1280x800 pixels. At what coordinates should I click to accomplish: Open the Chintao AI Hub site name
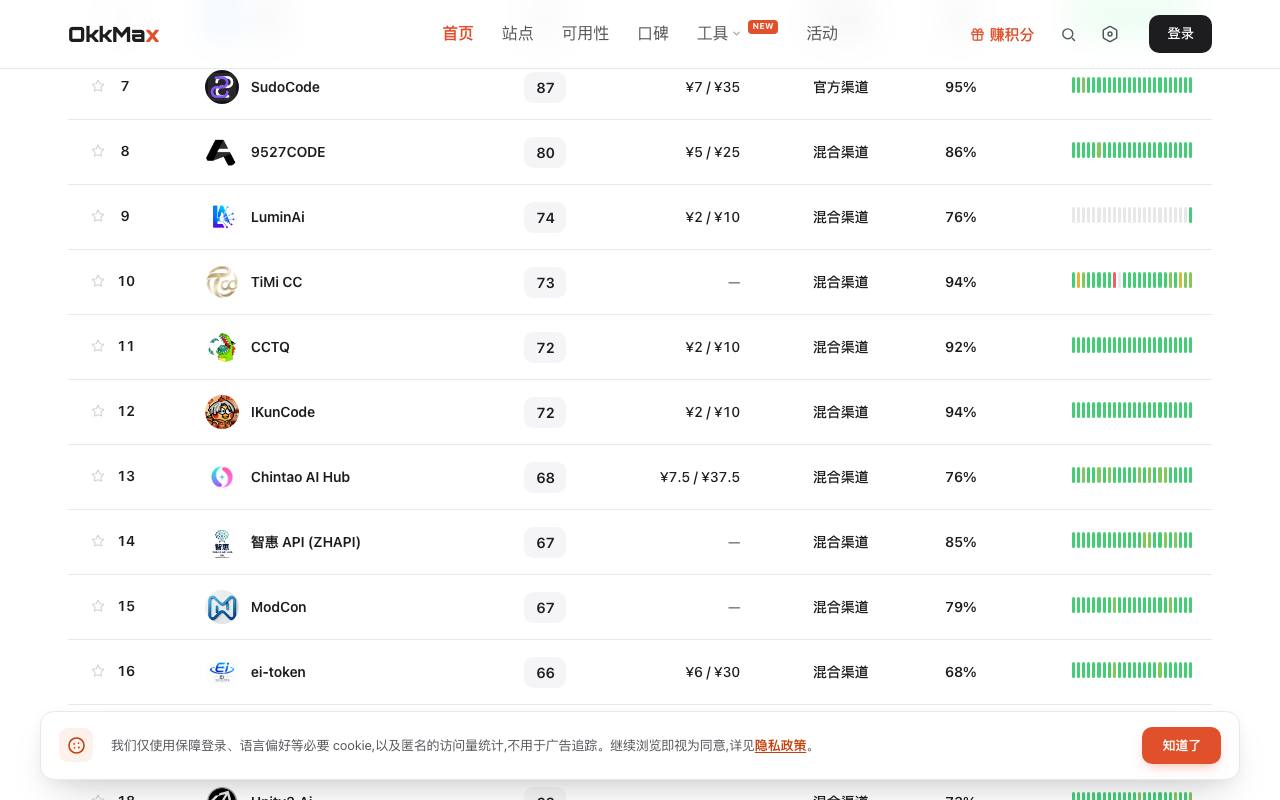pyautogui.click(x=300, y=477)
